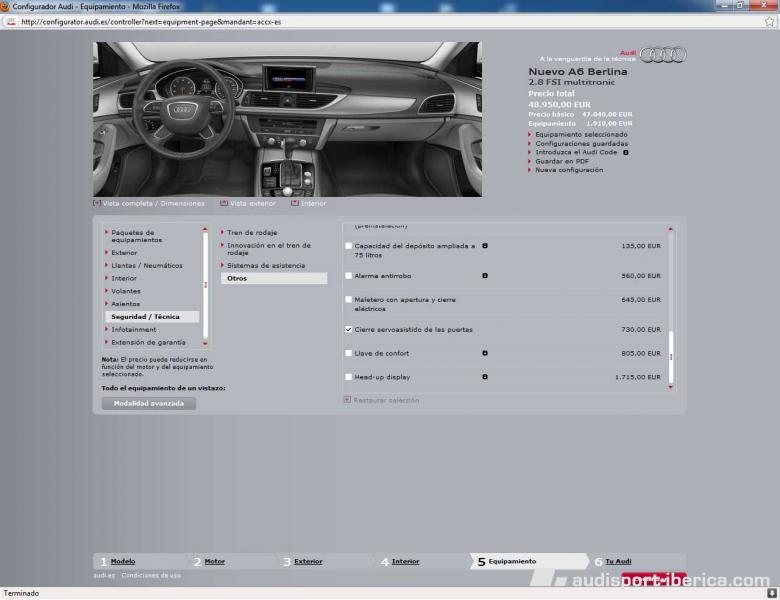Click the Interior view icon under image
Image resolution: width=780 pixels, height=600 pixels.
pyautogui.click(x=295, y=203)
